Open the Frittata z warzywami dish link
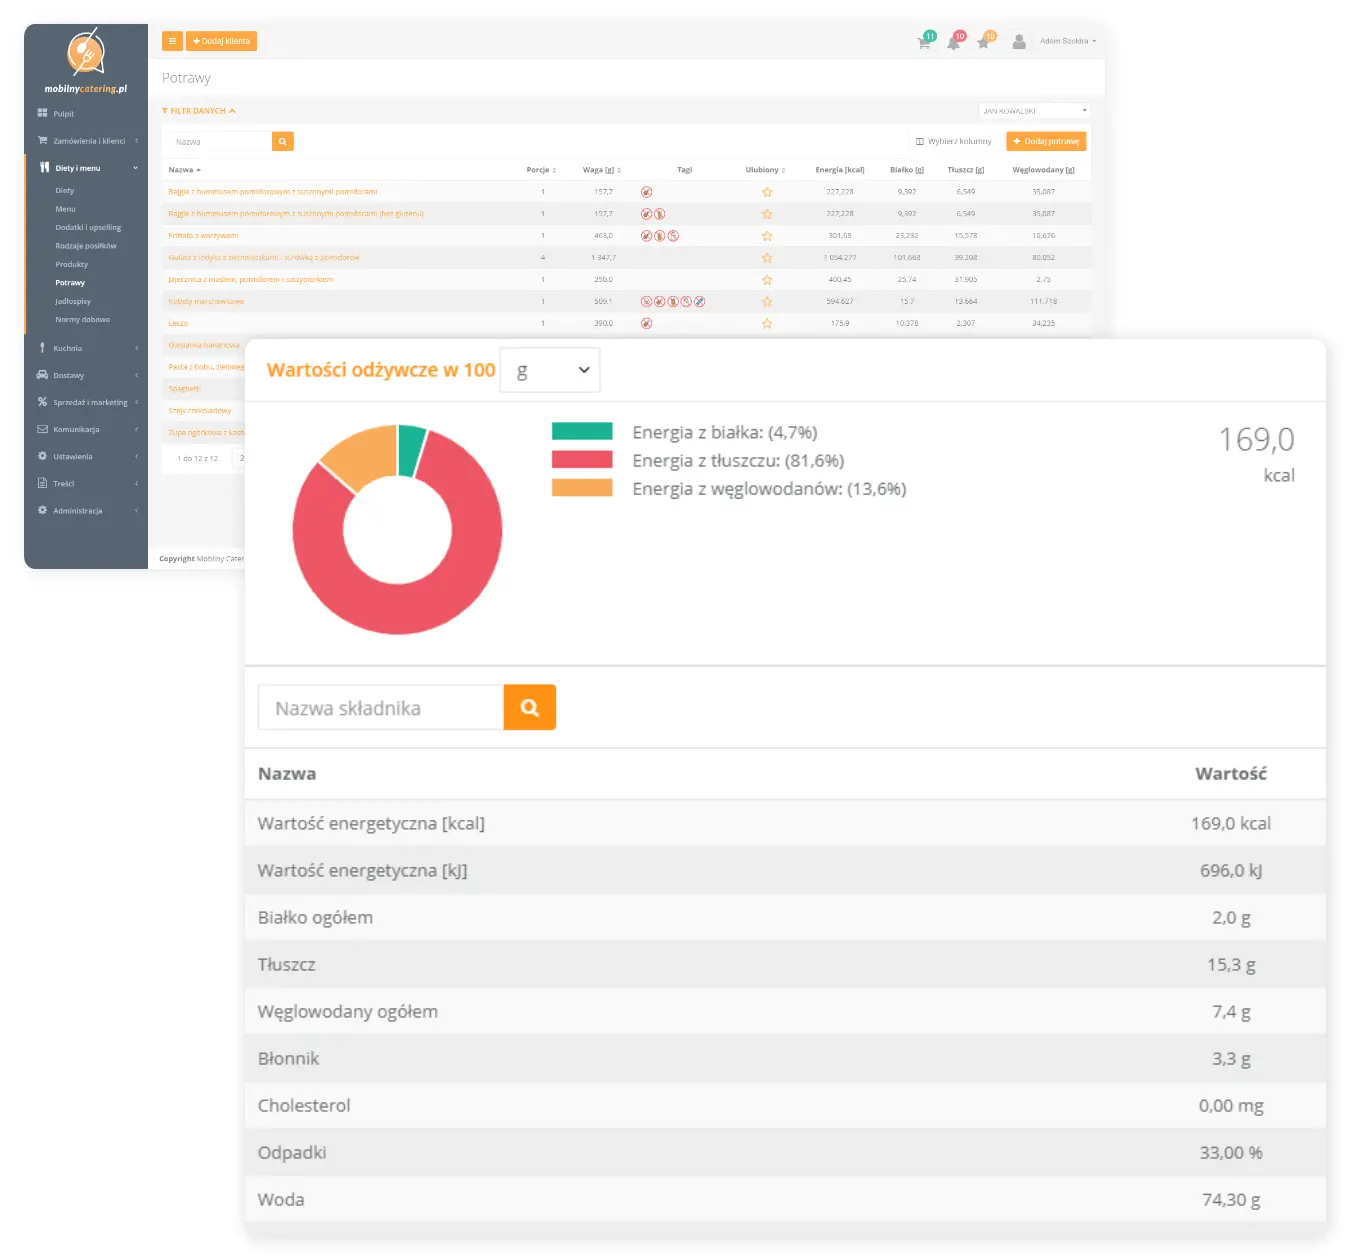1350x1260 pixels. point(204,236)
